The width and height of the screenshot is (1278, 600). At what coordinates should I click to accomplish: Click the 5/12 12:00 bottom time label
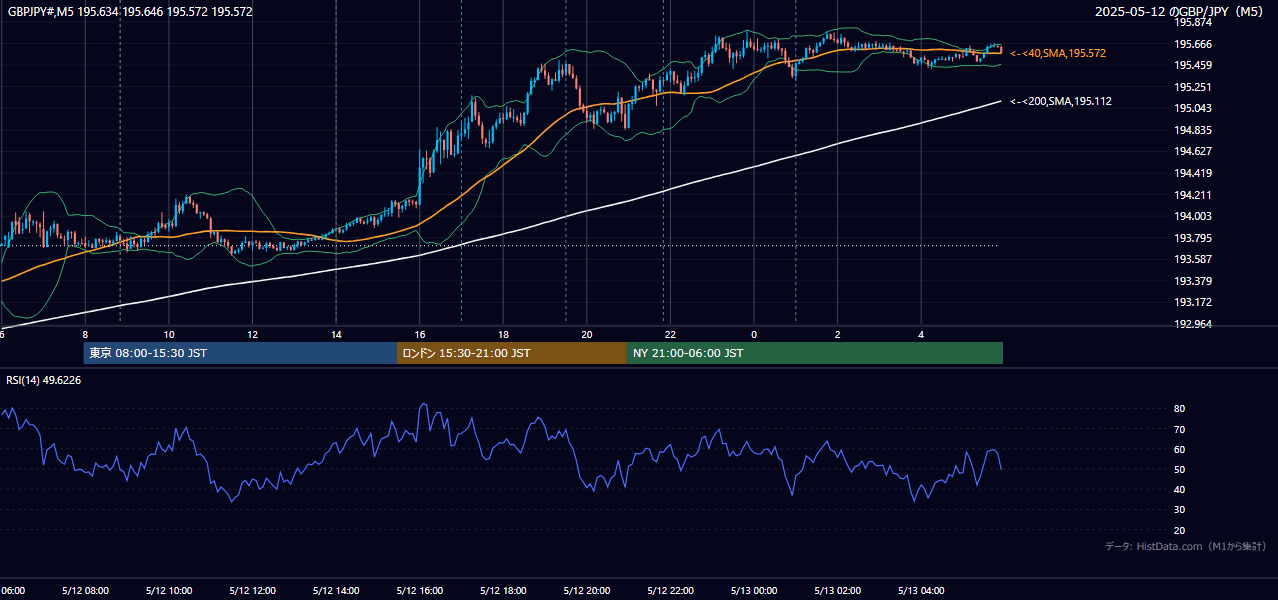(x=253, y=591)
